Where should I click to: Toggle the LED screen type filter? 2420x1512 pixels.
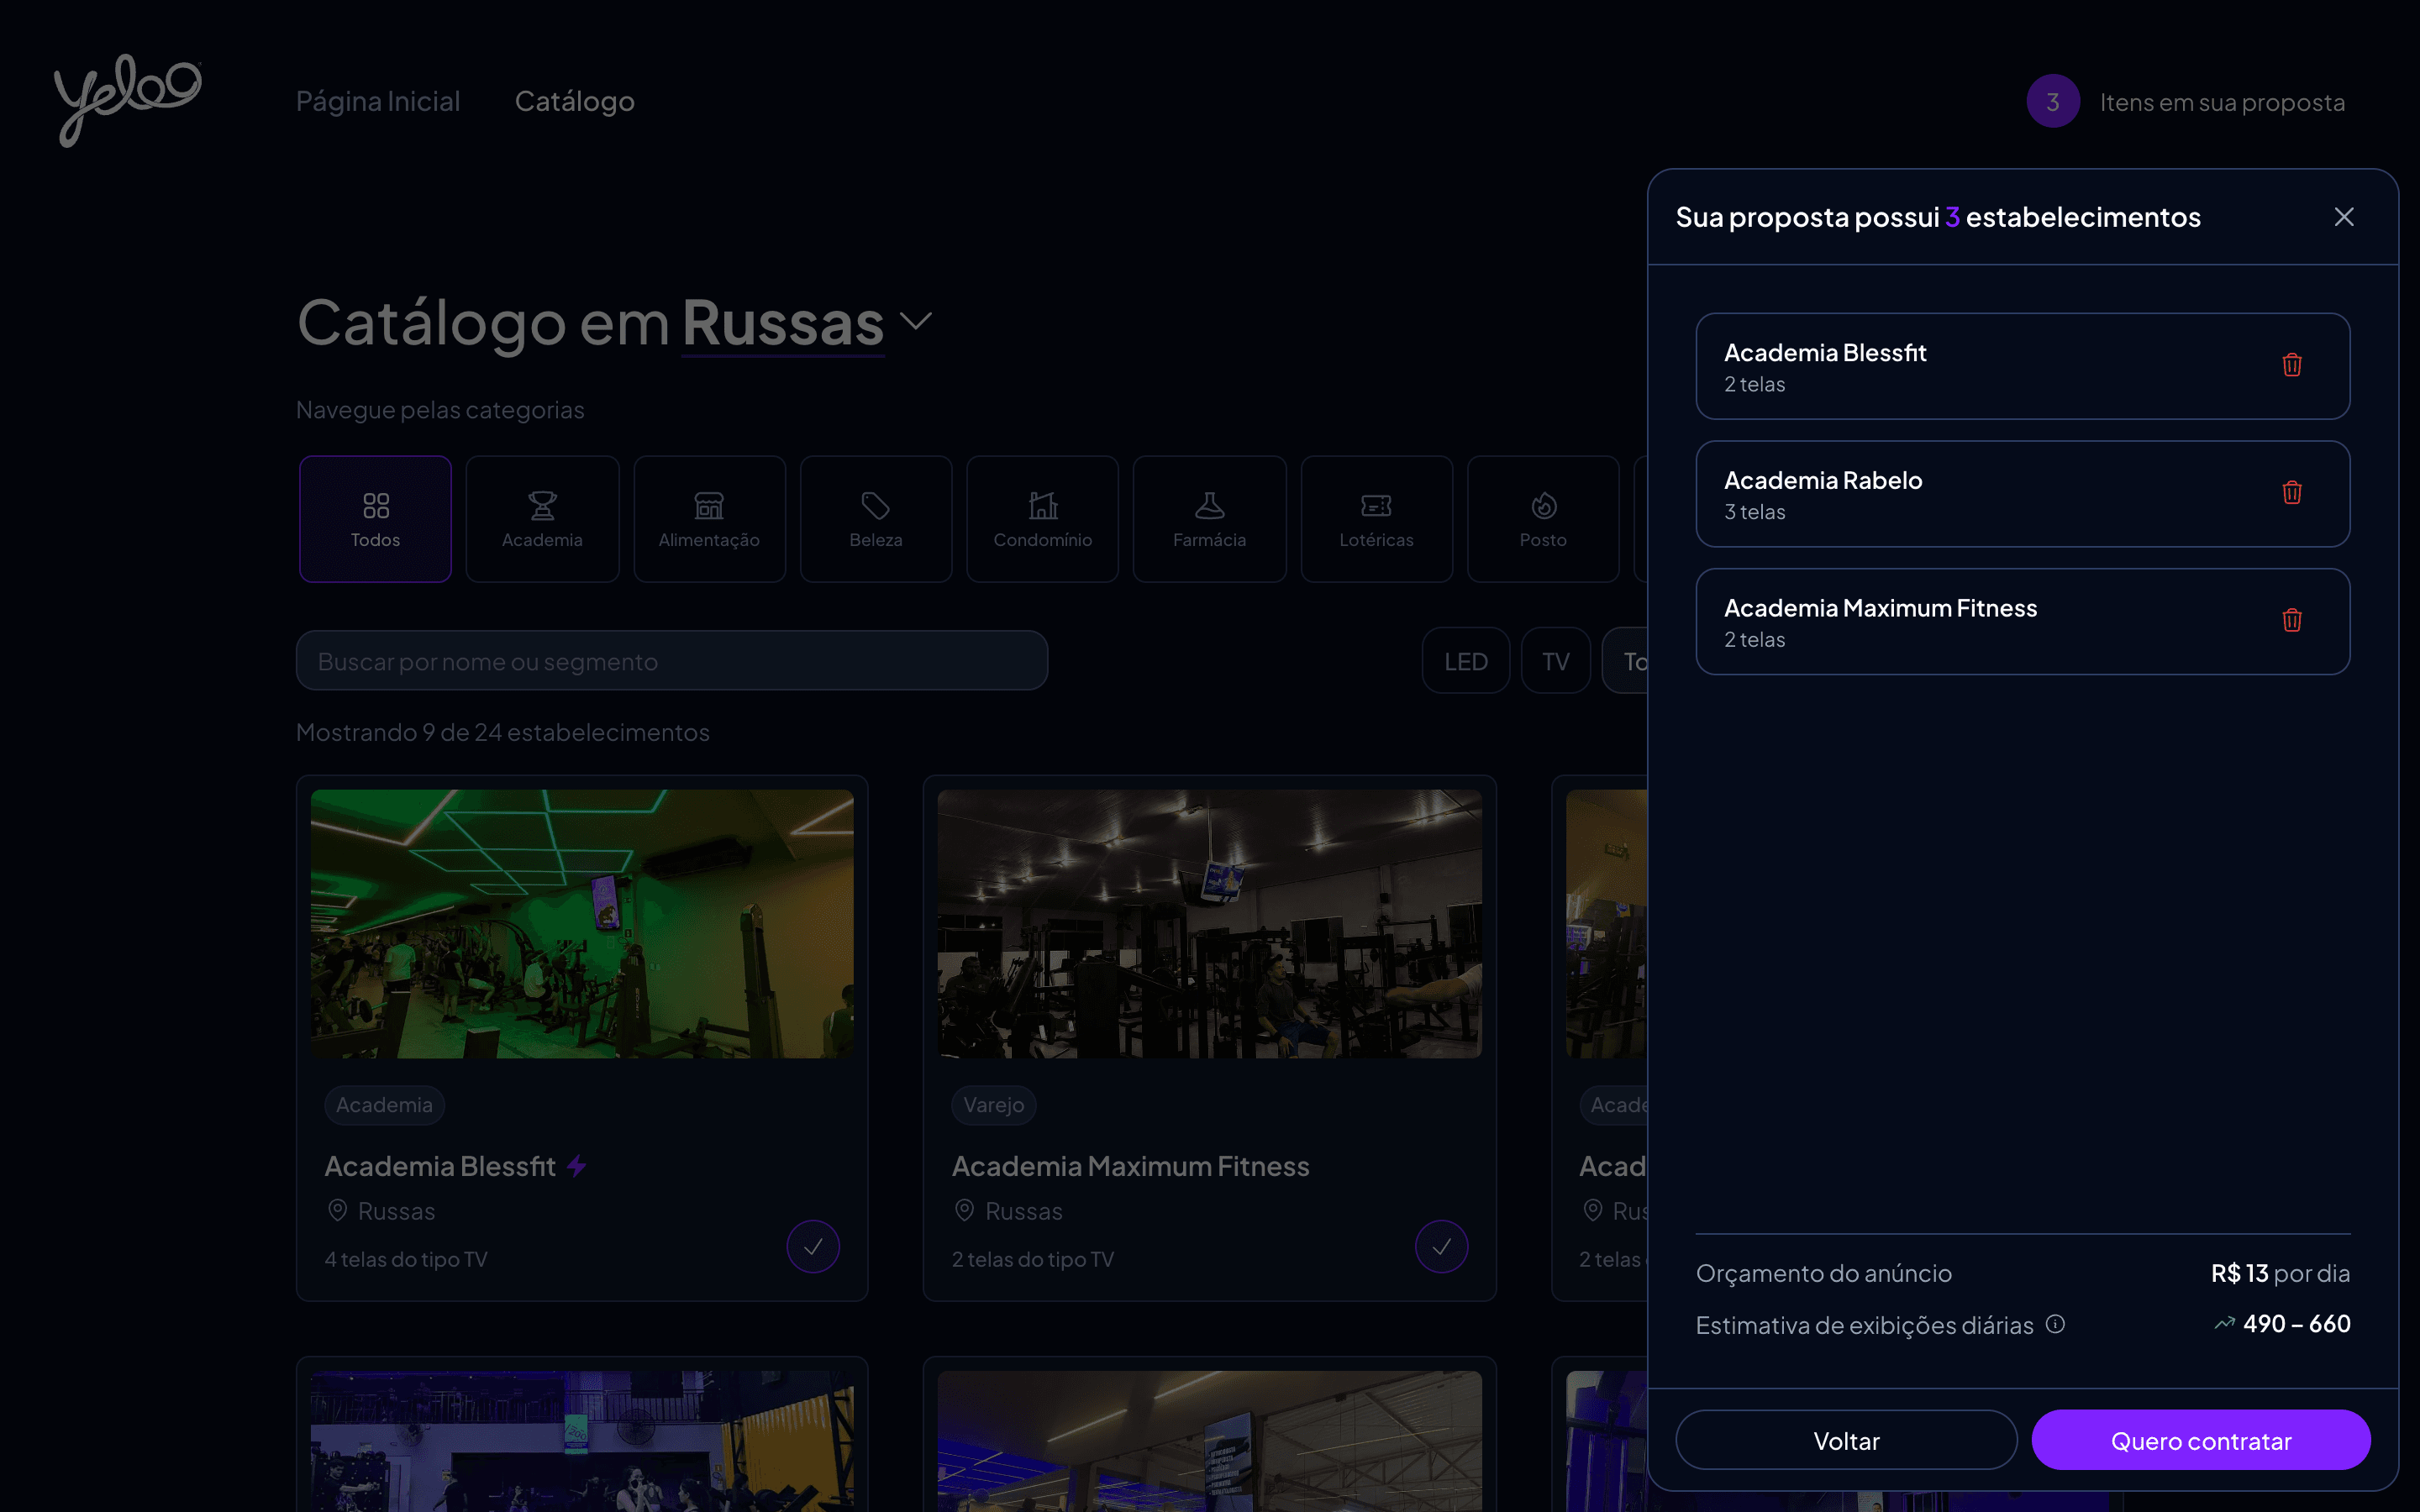[x=1466, y=661]
